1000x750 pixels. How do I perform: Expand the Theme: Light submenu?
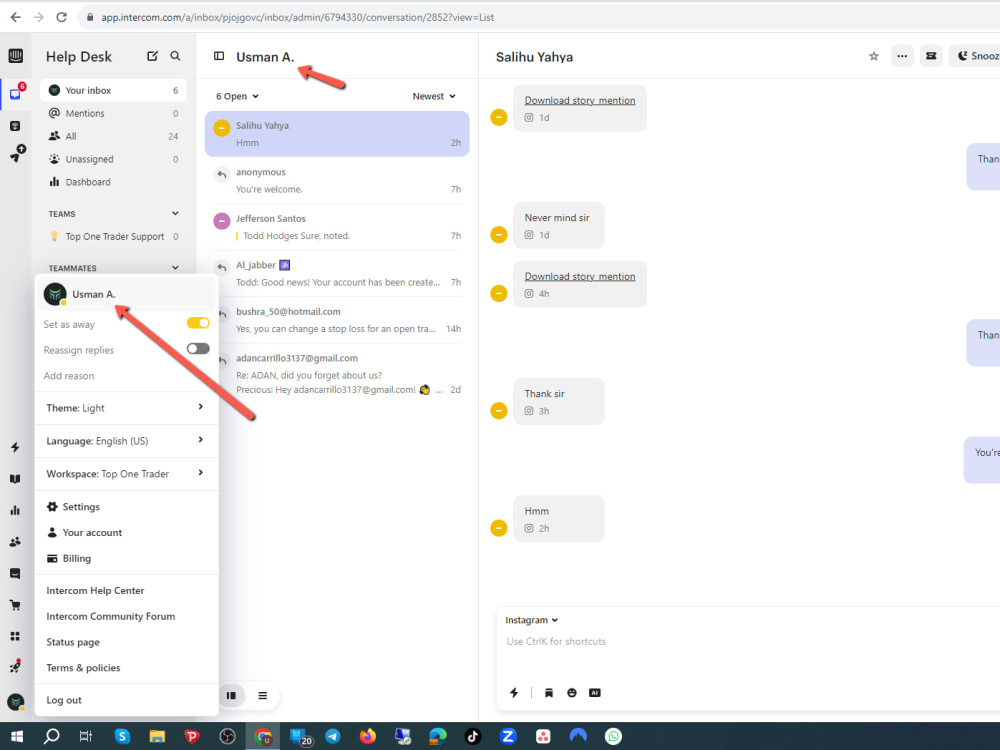coord(126,408)
